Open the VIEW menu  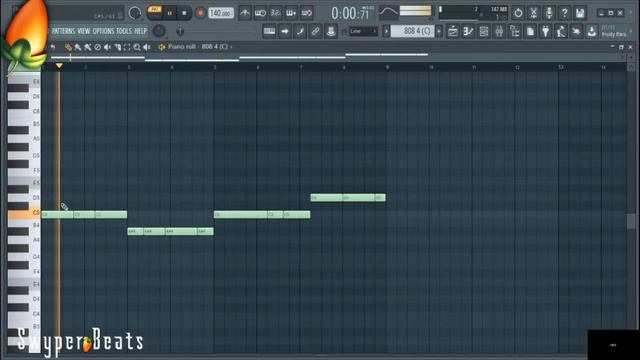[84, 31]
